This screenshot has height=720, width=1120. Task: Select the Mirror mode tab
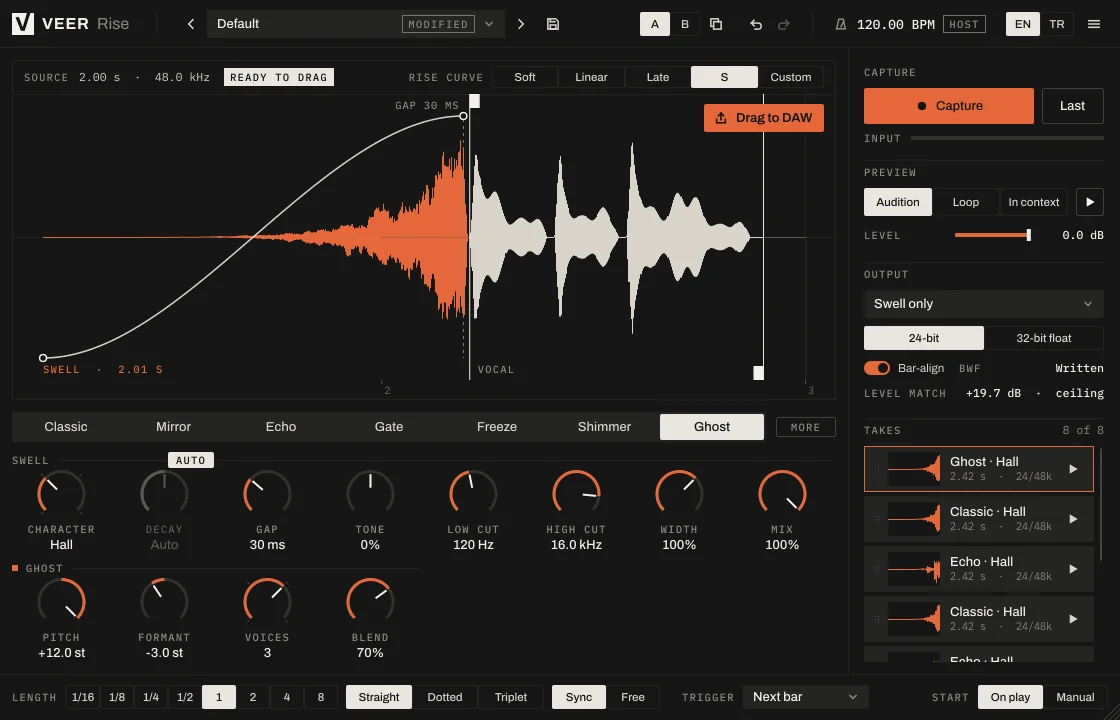coord(174,427)
